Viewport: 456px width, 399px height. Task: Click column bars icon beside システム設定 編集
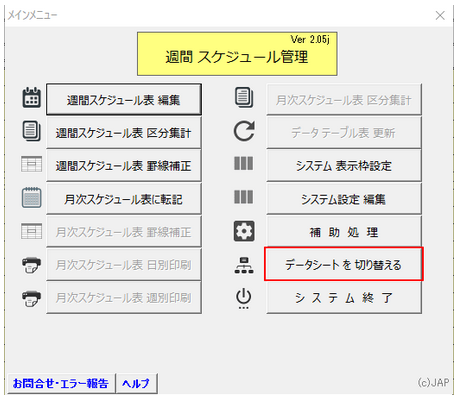tap(244, 197)
